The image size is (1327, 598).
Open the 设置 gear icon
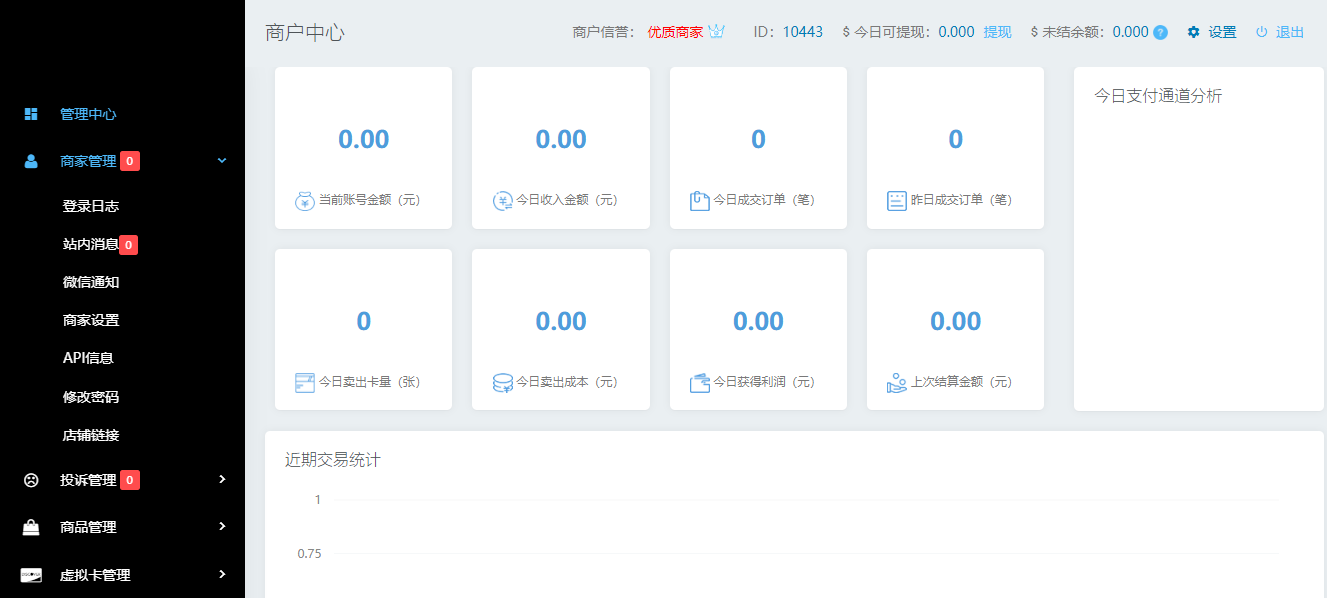click(x=1192, y=32)
